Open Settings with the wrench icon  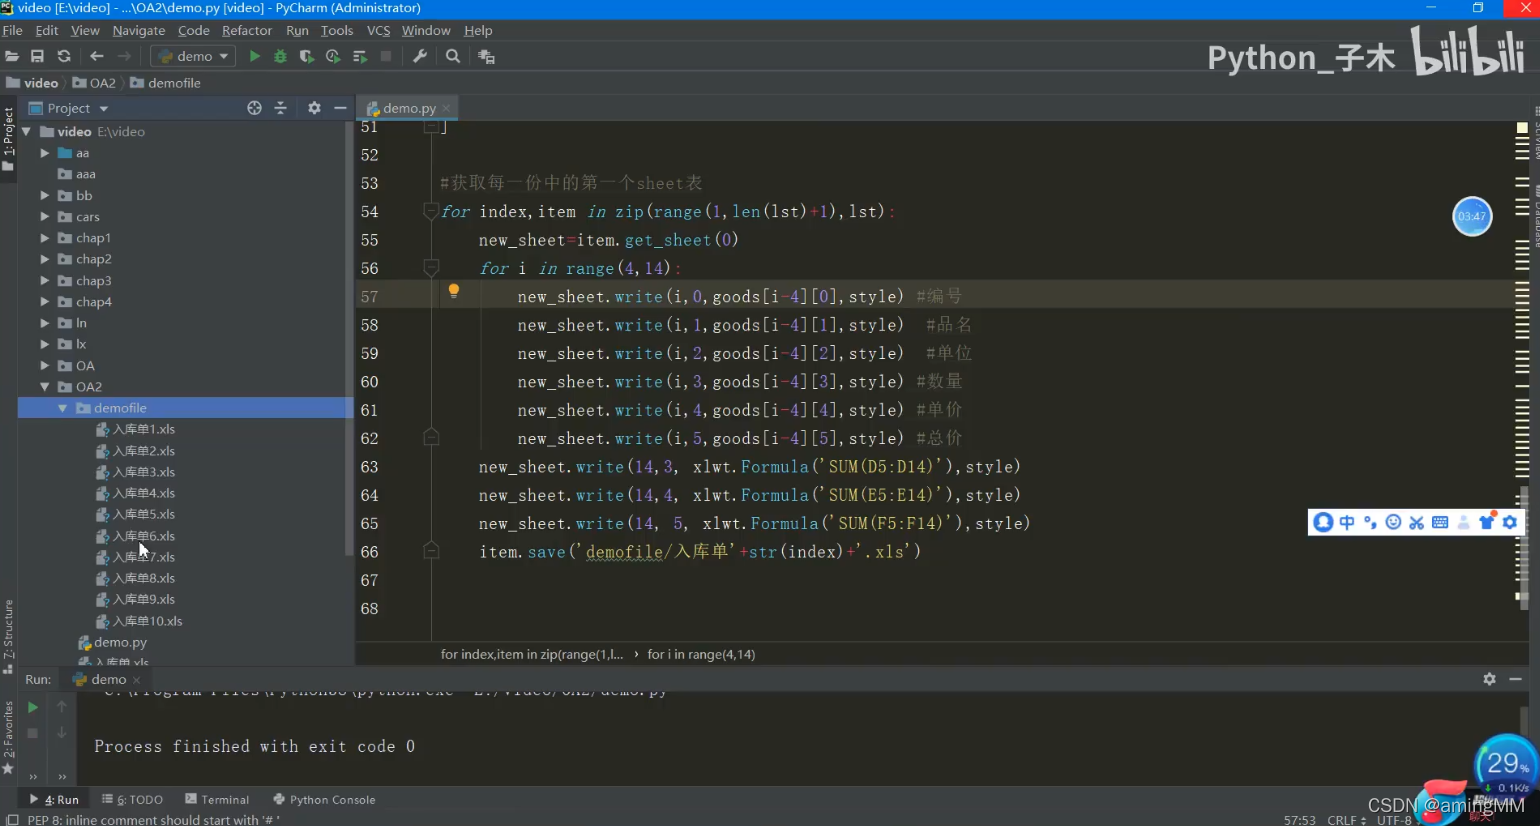(x=420, y=56)
